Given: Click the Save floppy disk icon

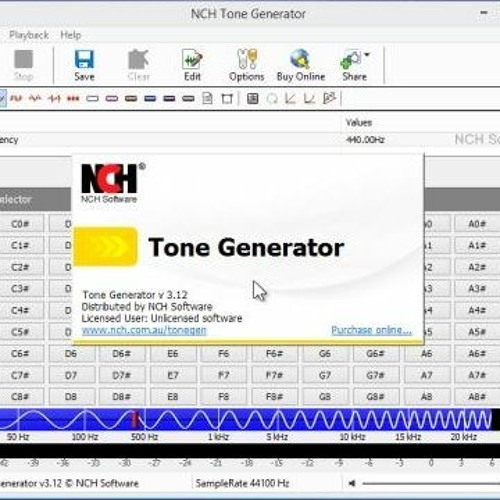Looking at the screenshot, I should [x=84, y=60].
